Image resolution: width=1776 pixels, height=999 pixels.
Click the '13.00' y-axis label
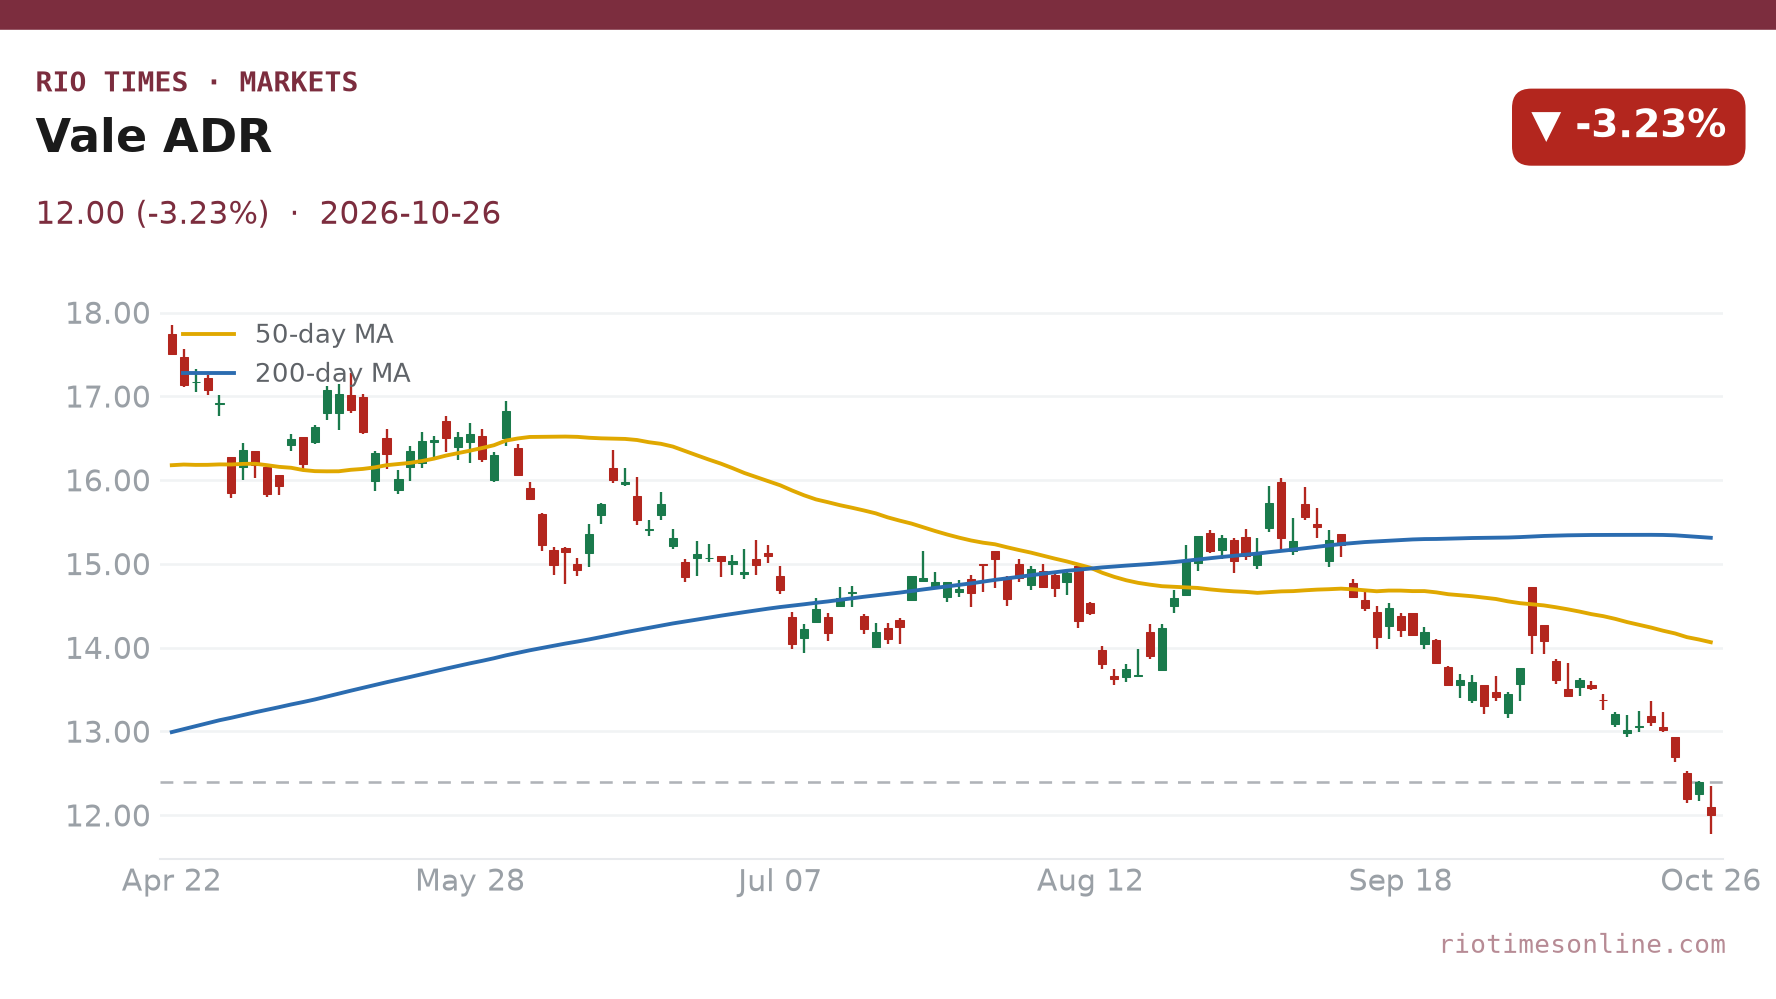(x=108, y=732)
